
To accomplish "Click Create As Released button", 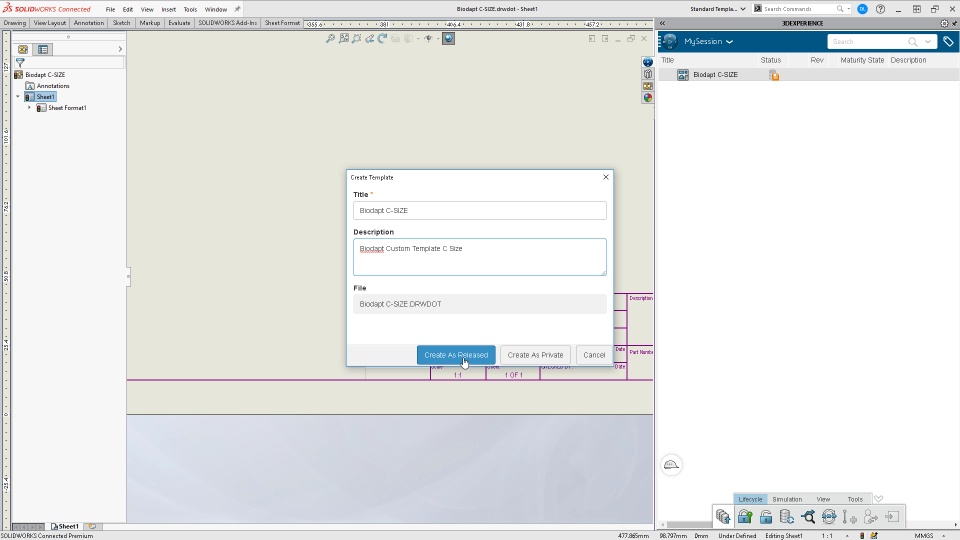I will click(456, 355).
